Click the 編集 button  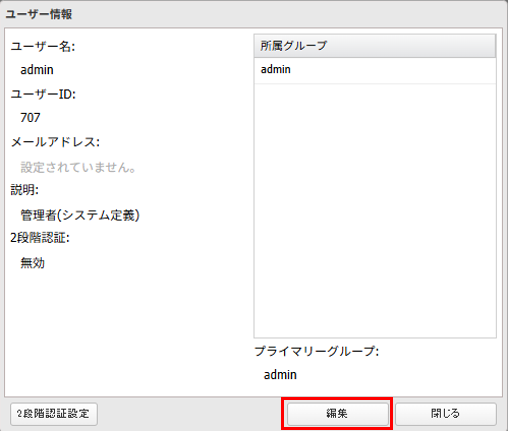point(337,414)
